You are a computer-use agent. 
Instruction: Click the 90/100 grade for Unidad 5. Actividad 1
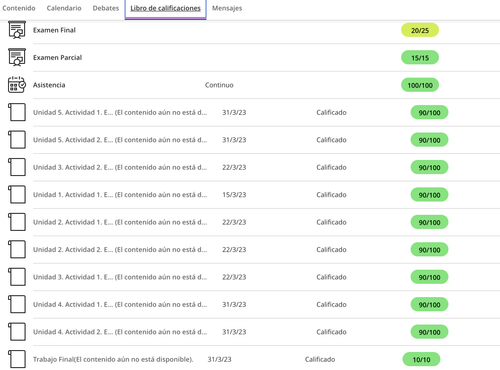coord(429,112)
